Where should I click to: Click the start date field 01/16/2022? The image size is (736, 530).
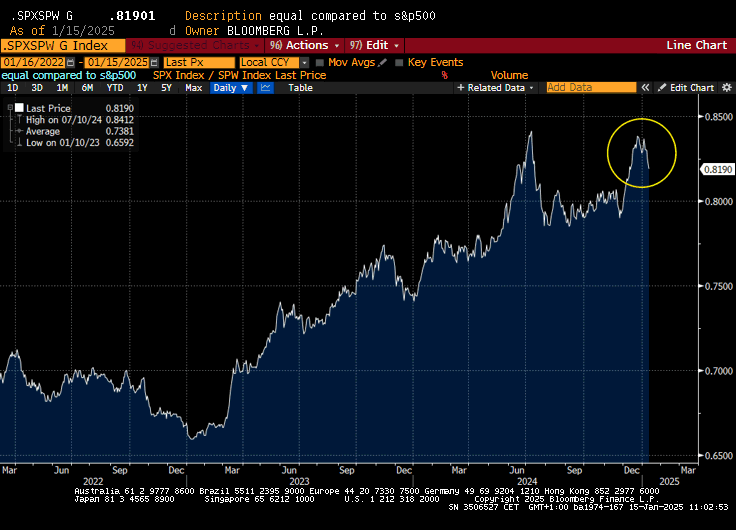pos(34,62)
